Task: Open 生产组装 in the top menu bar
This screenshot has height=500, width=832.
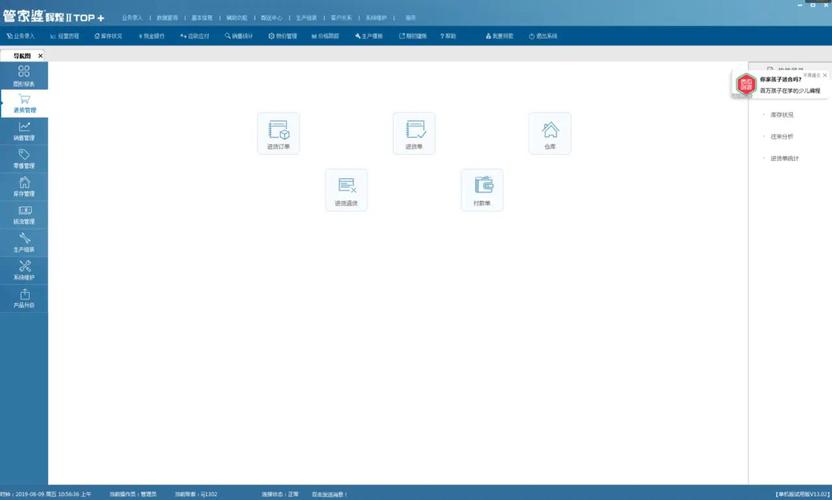Action: point(306,18)
